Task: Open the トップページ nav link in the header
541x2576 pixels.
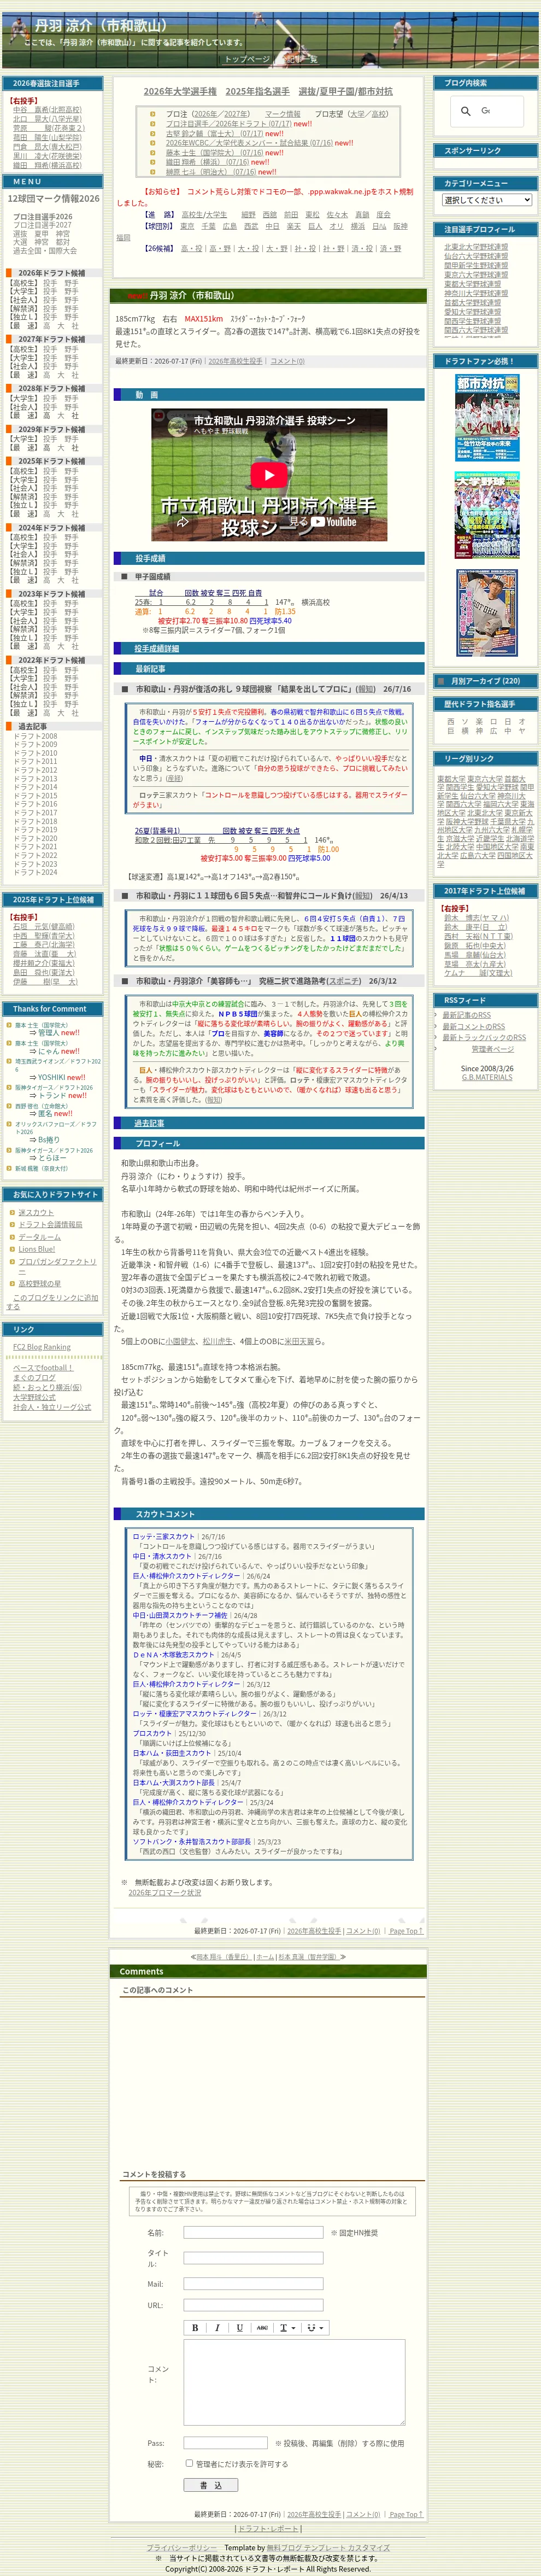Action: [247, 59]
